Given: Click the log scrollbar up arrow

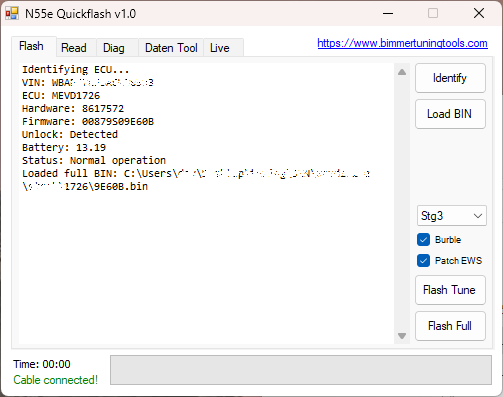Looking at the screenshot, I should tap(402, 72).
